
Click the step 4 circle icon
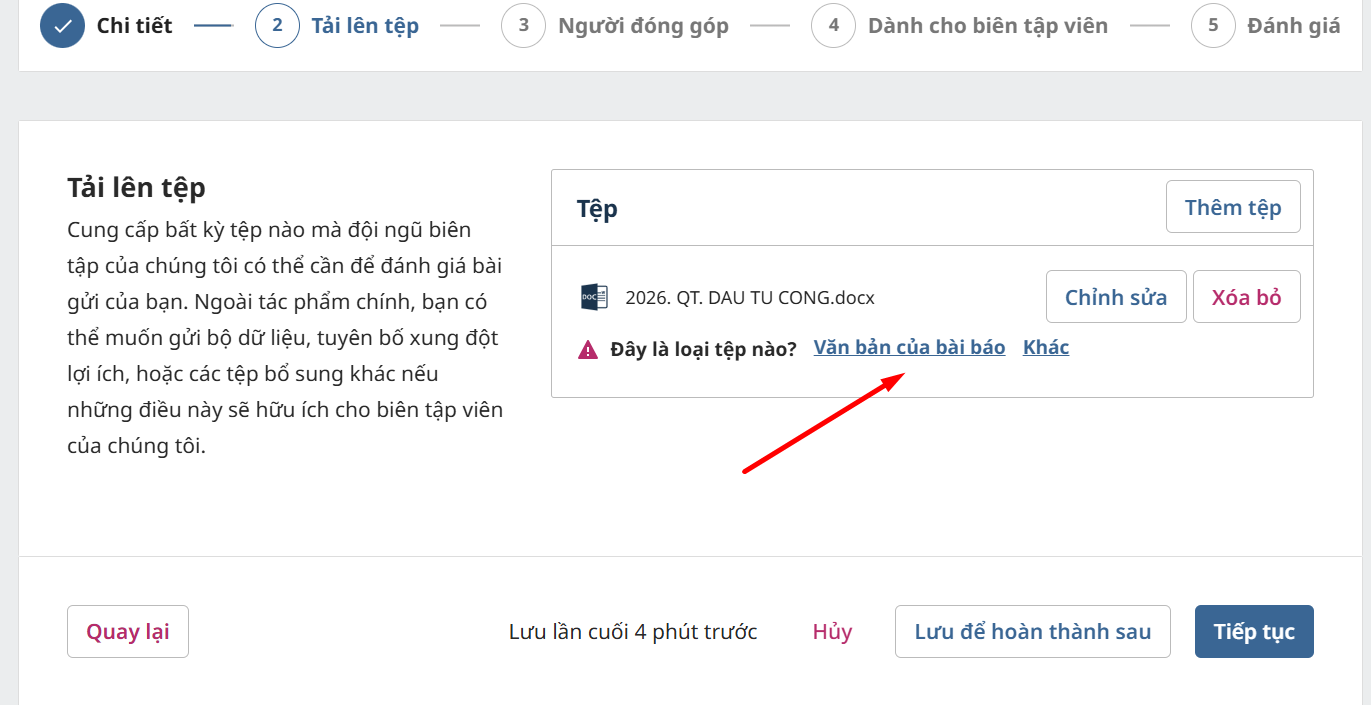(833, 26)
